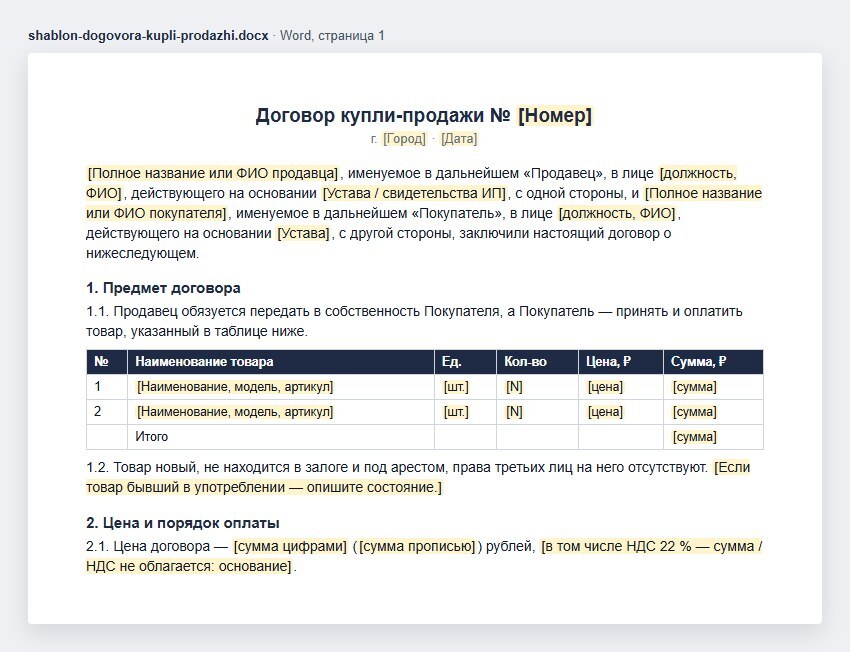This screenshot has width=850, height=652.
Task: Click the text '1.2. Товар новый'
Action: [x=141, y=467]
